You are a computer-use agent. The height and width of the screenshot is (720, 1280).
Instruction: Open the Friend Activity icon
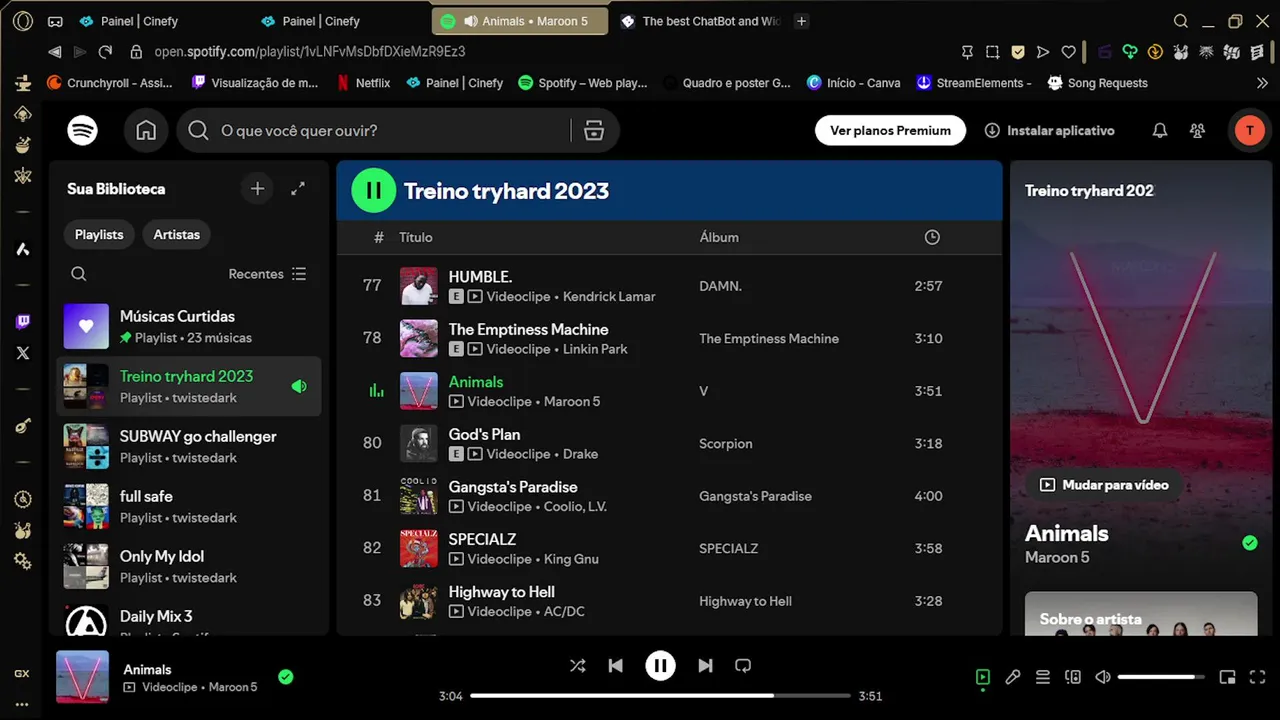(x=1197, y=130)
